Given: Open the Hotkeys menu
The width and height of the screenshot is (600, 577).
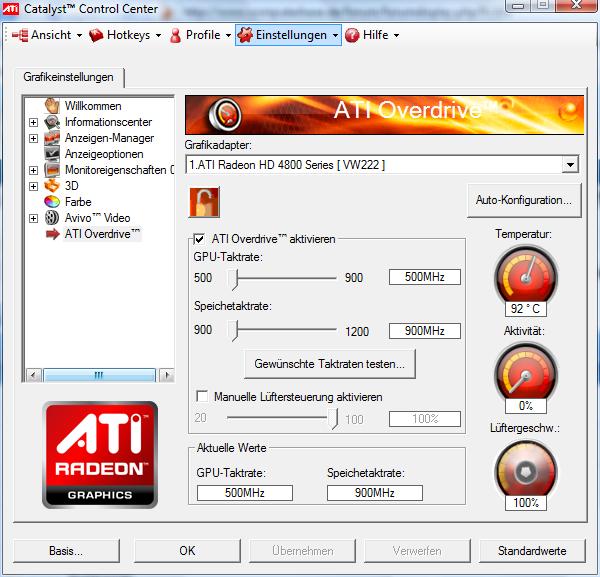Looking at the screenshot, I should [x=125, y=35].
